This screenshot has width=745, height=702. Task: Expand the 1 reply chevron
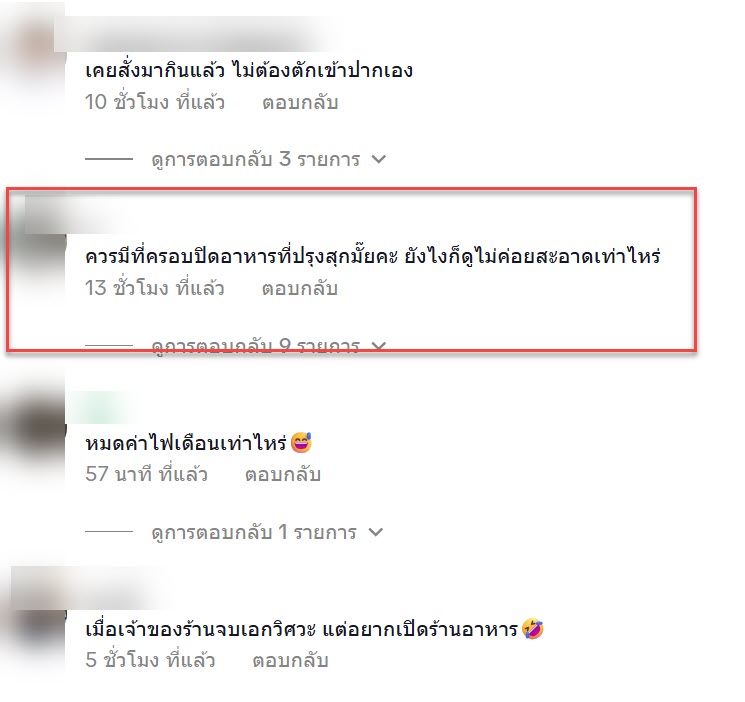click(375, 532)
